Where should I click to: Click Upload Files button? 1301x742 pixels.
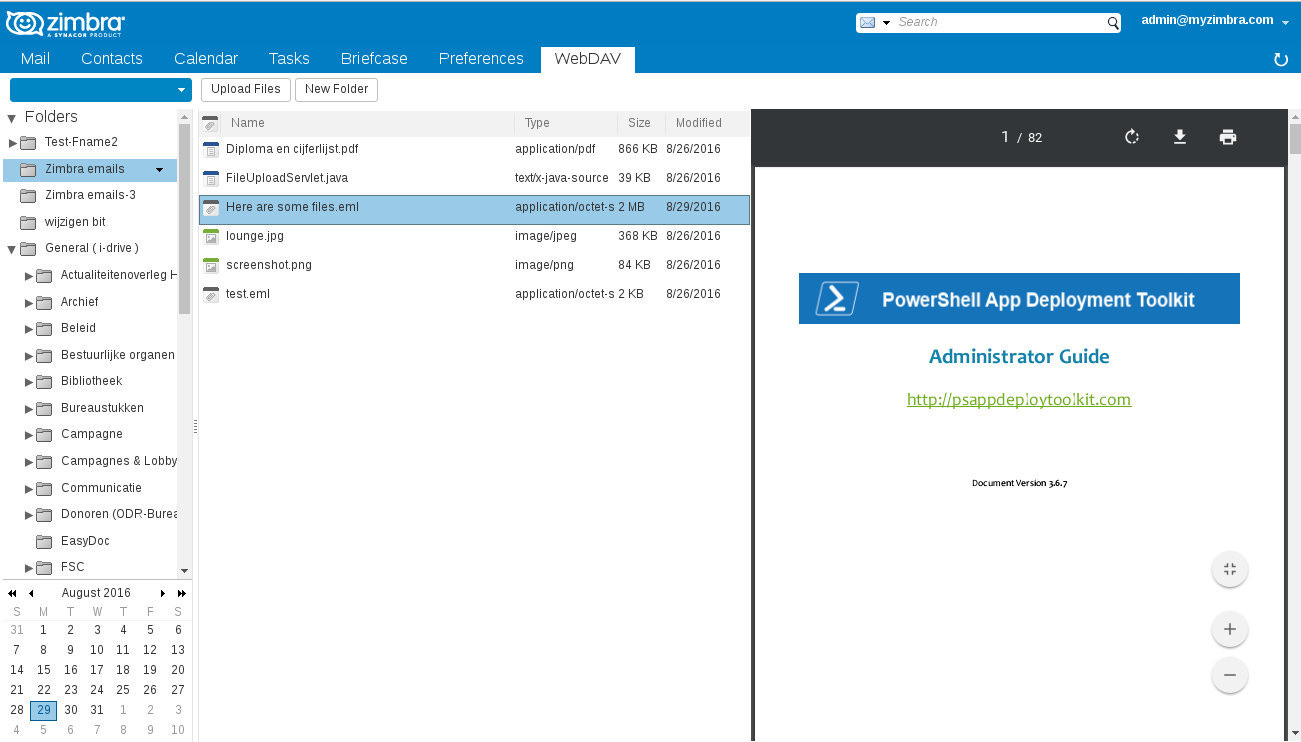coord(246,89)
